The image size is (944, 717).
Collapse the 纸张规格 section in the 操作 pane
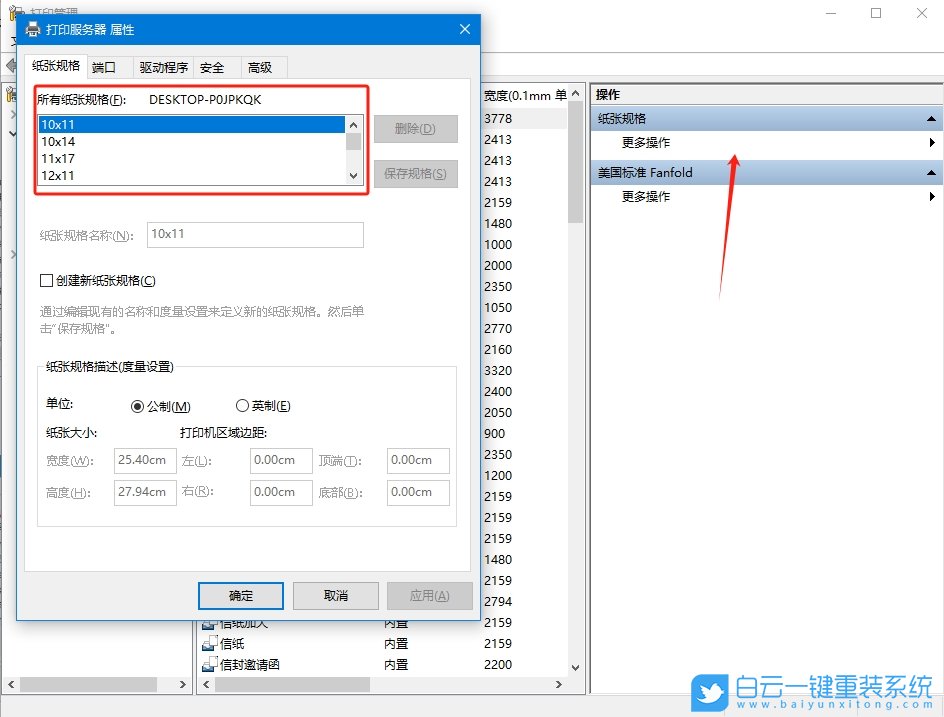coord(931,117)
